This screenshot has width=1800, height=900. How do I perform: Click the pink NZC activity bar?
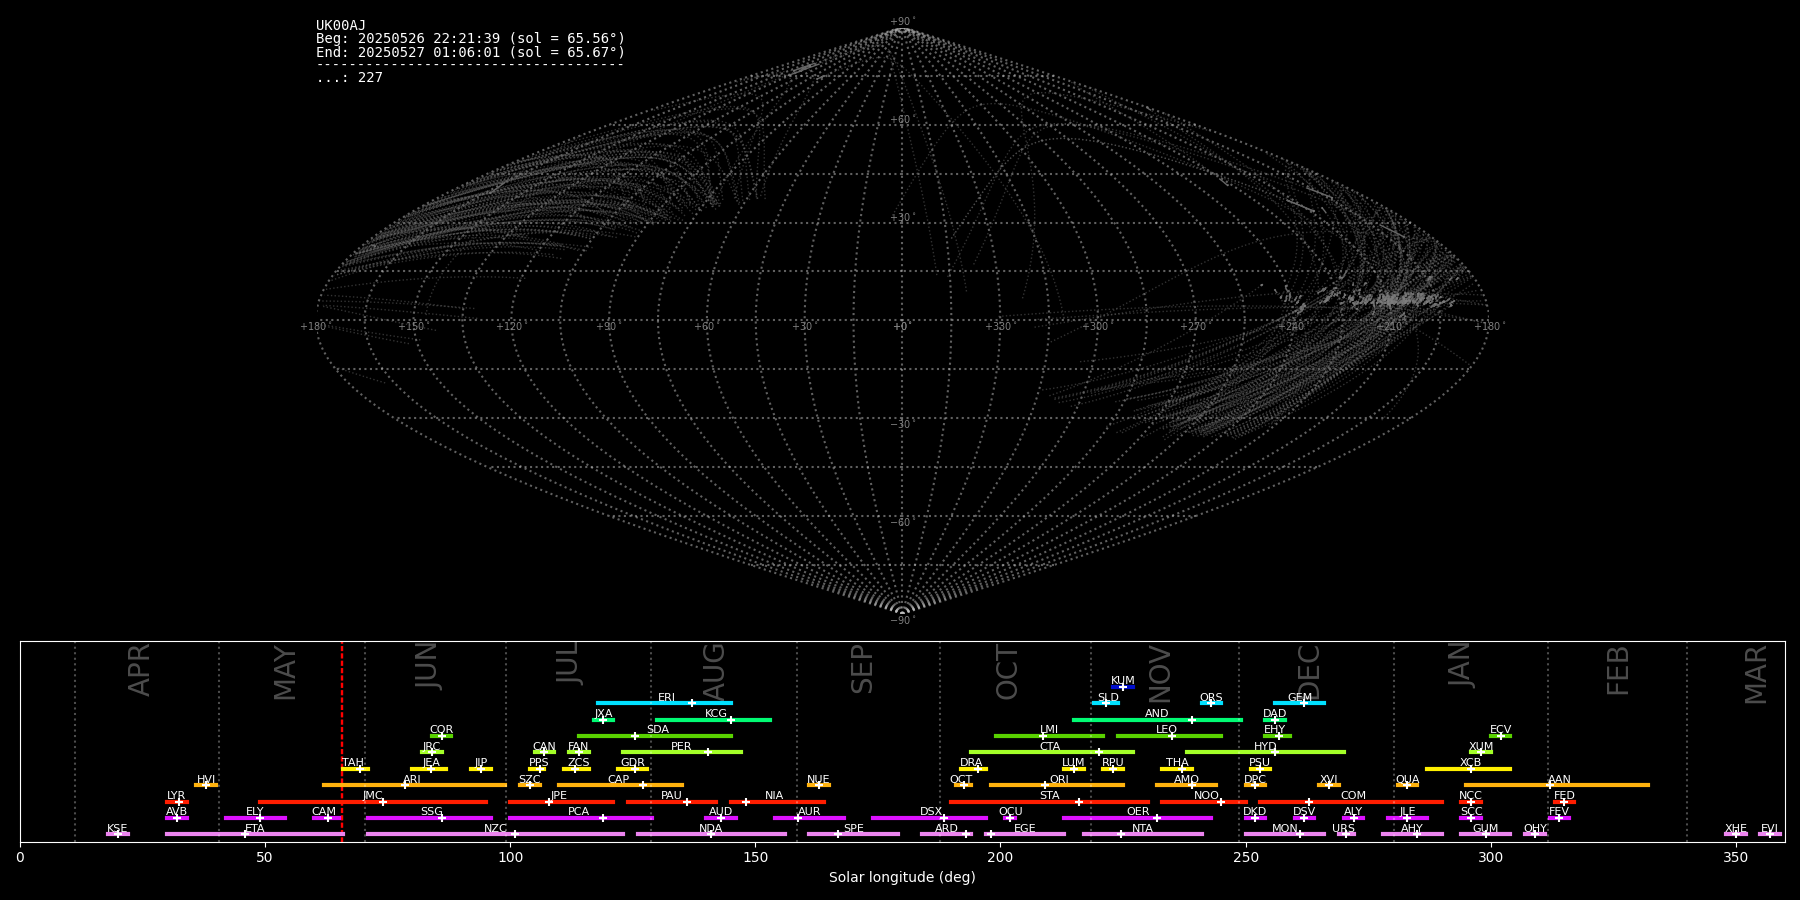click(x=495, y=834)
